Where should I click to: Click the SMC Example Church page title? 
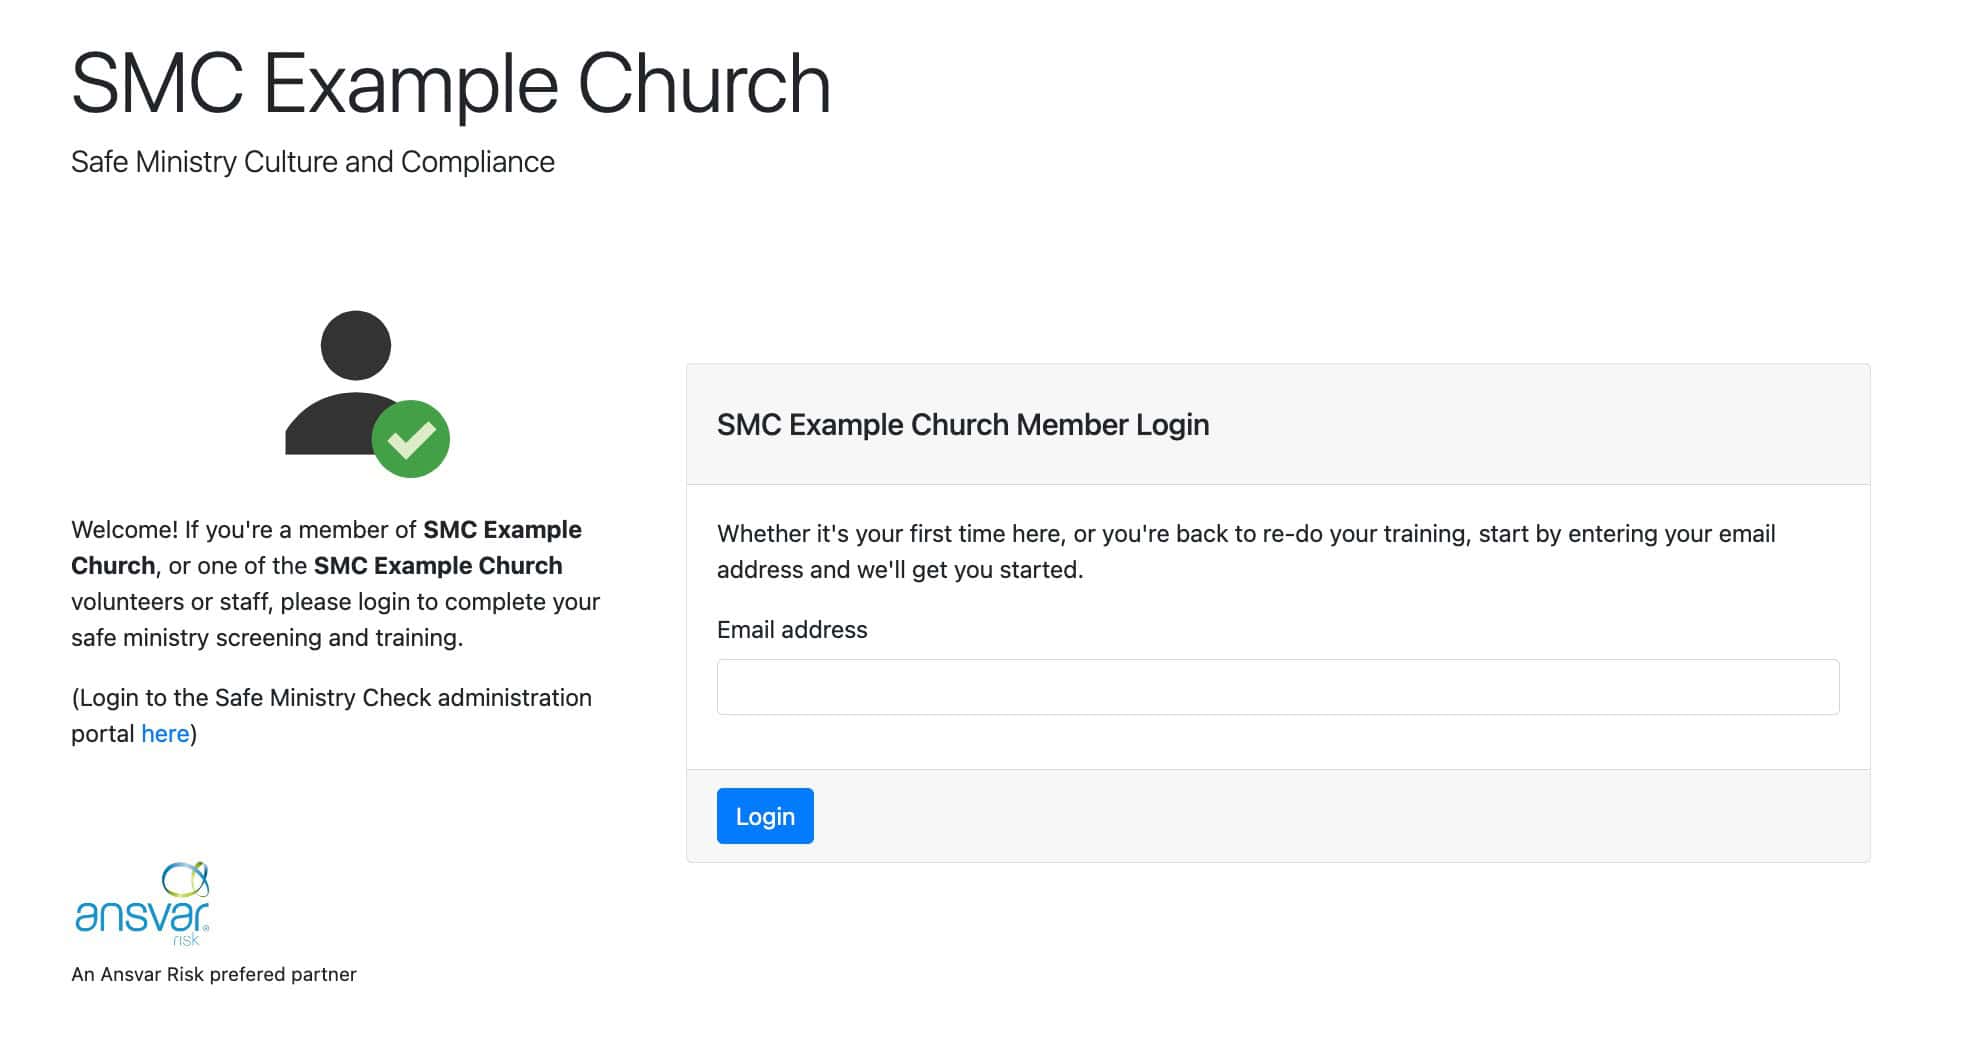(450, 85)
